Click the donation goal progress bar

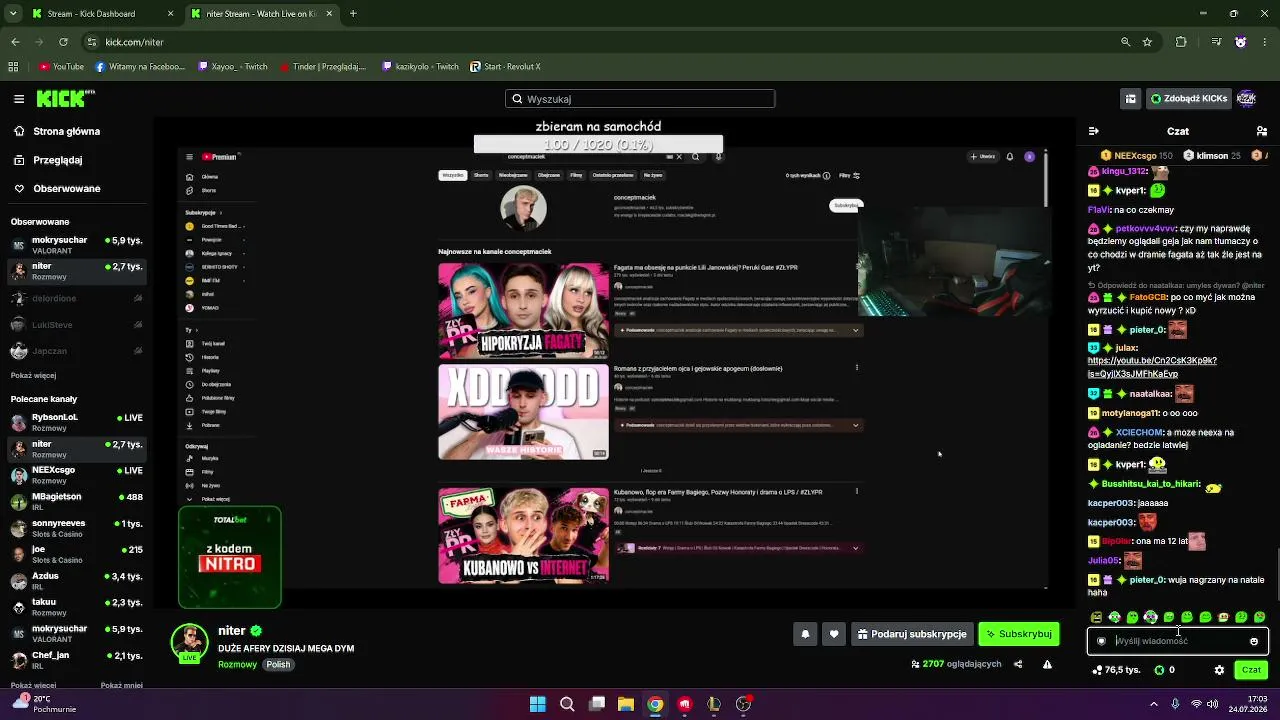tap(598, 145)
